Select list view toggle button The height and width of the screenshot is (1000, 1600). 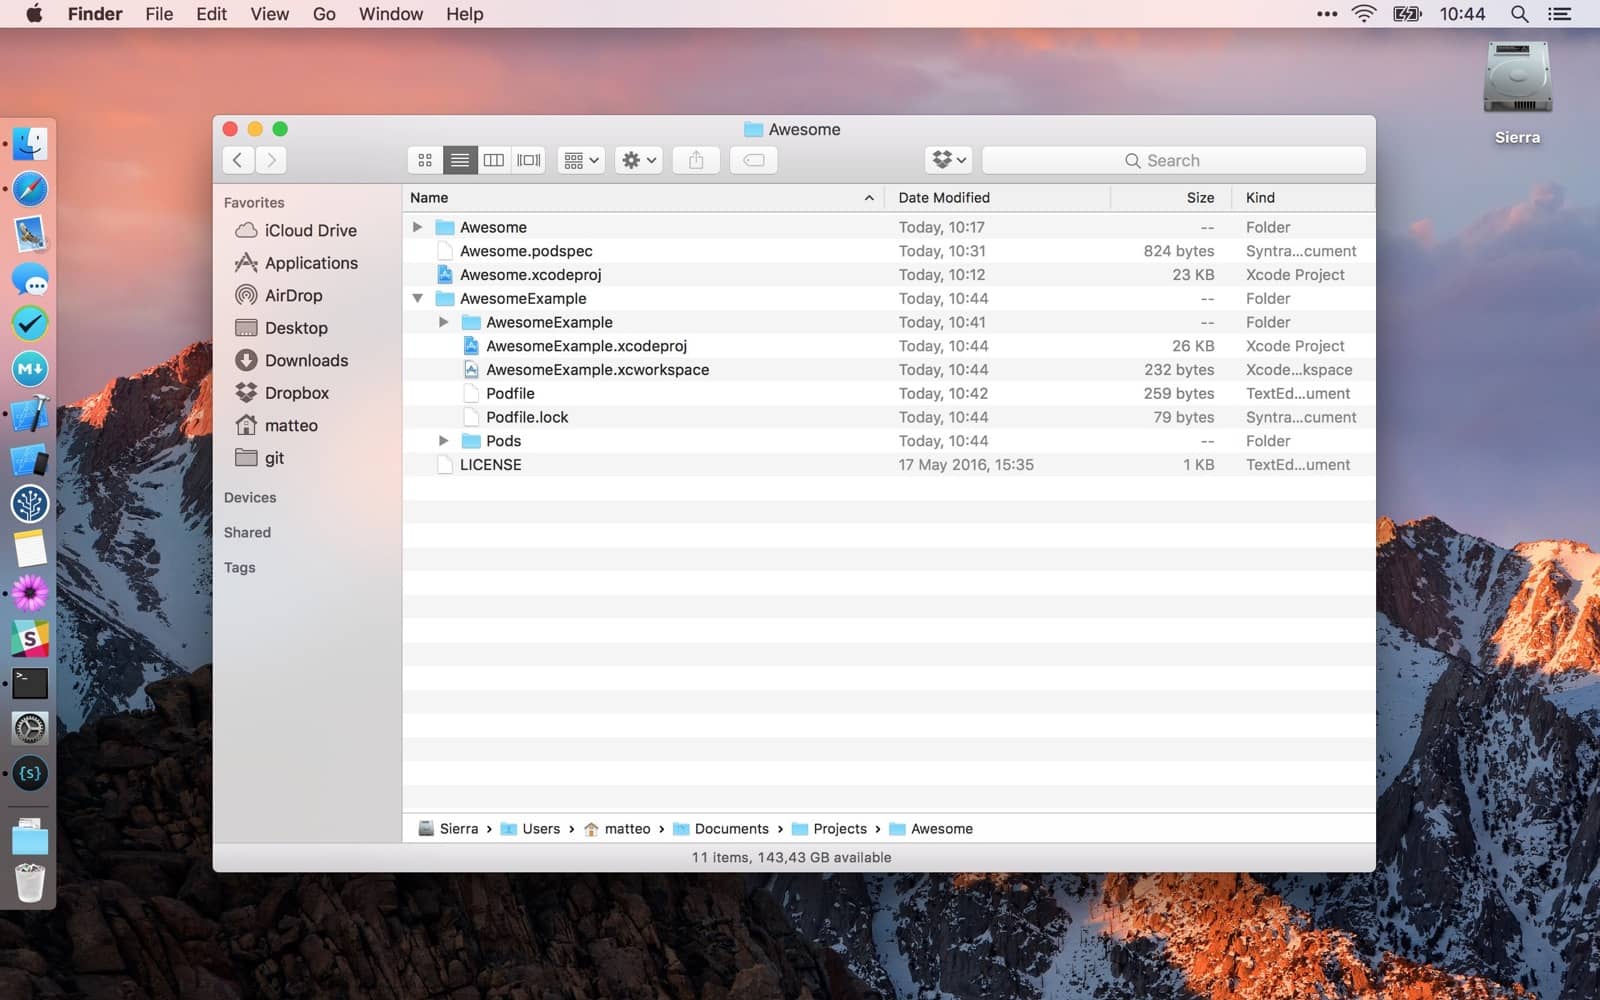click(x=460, y=160)
